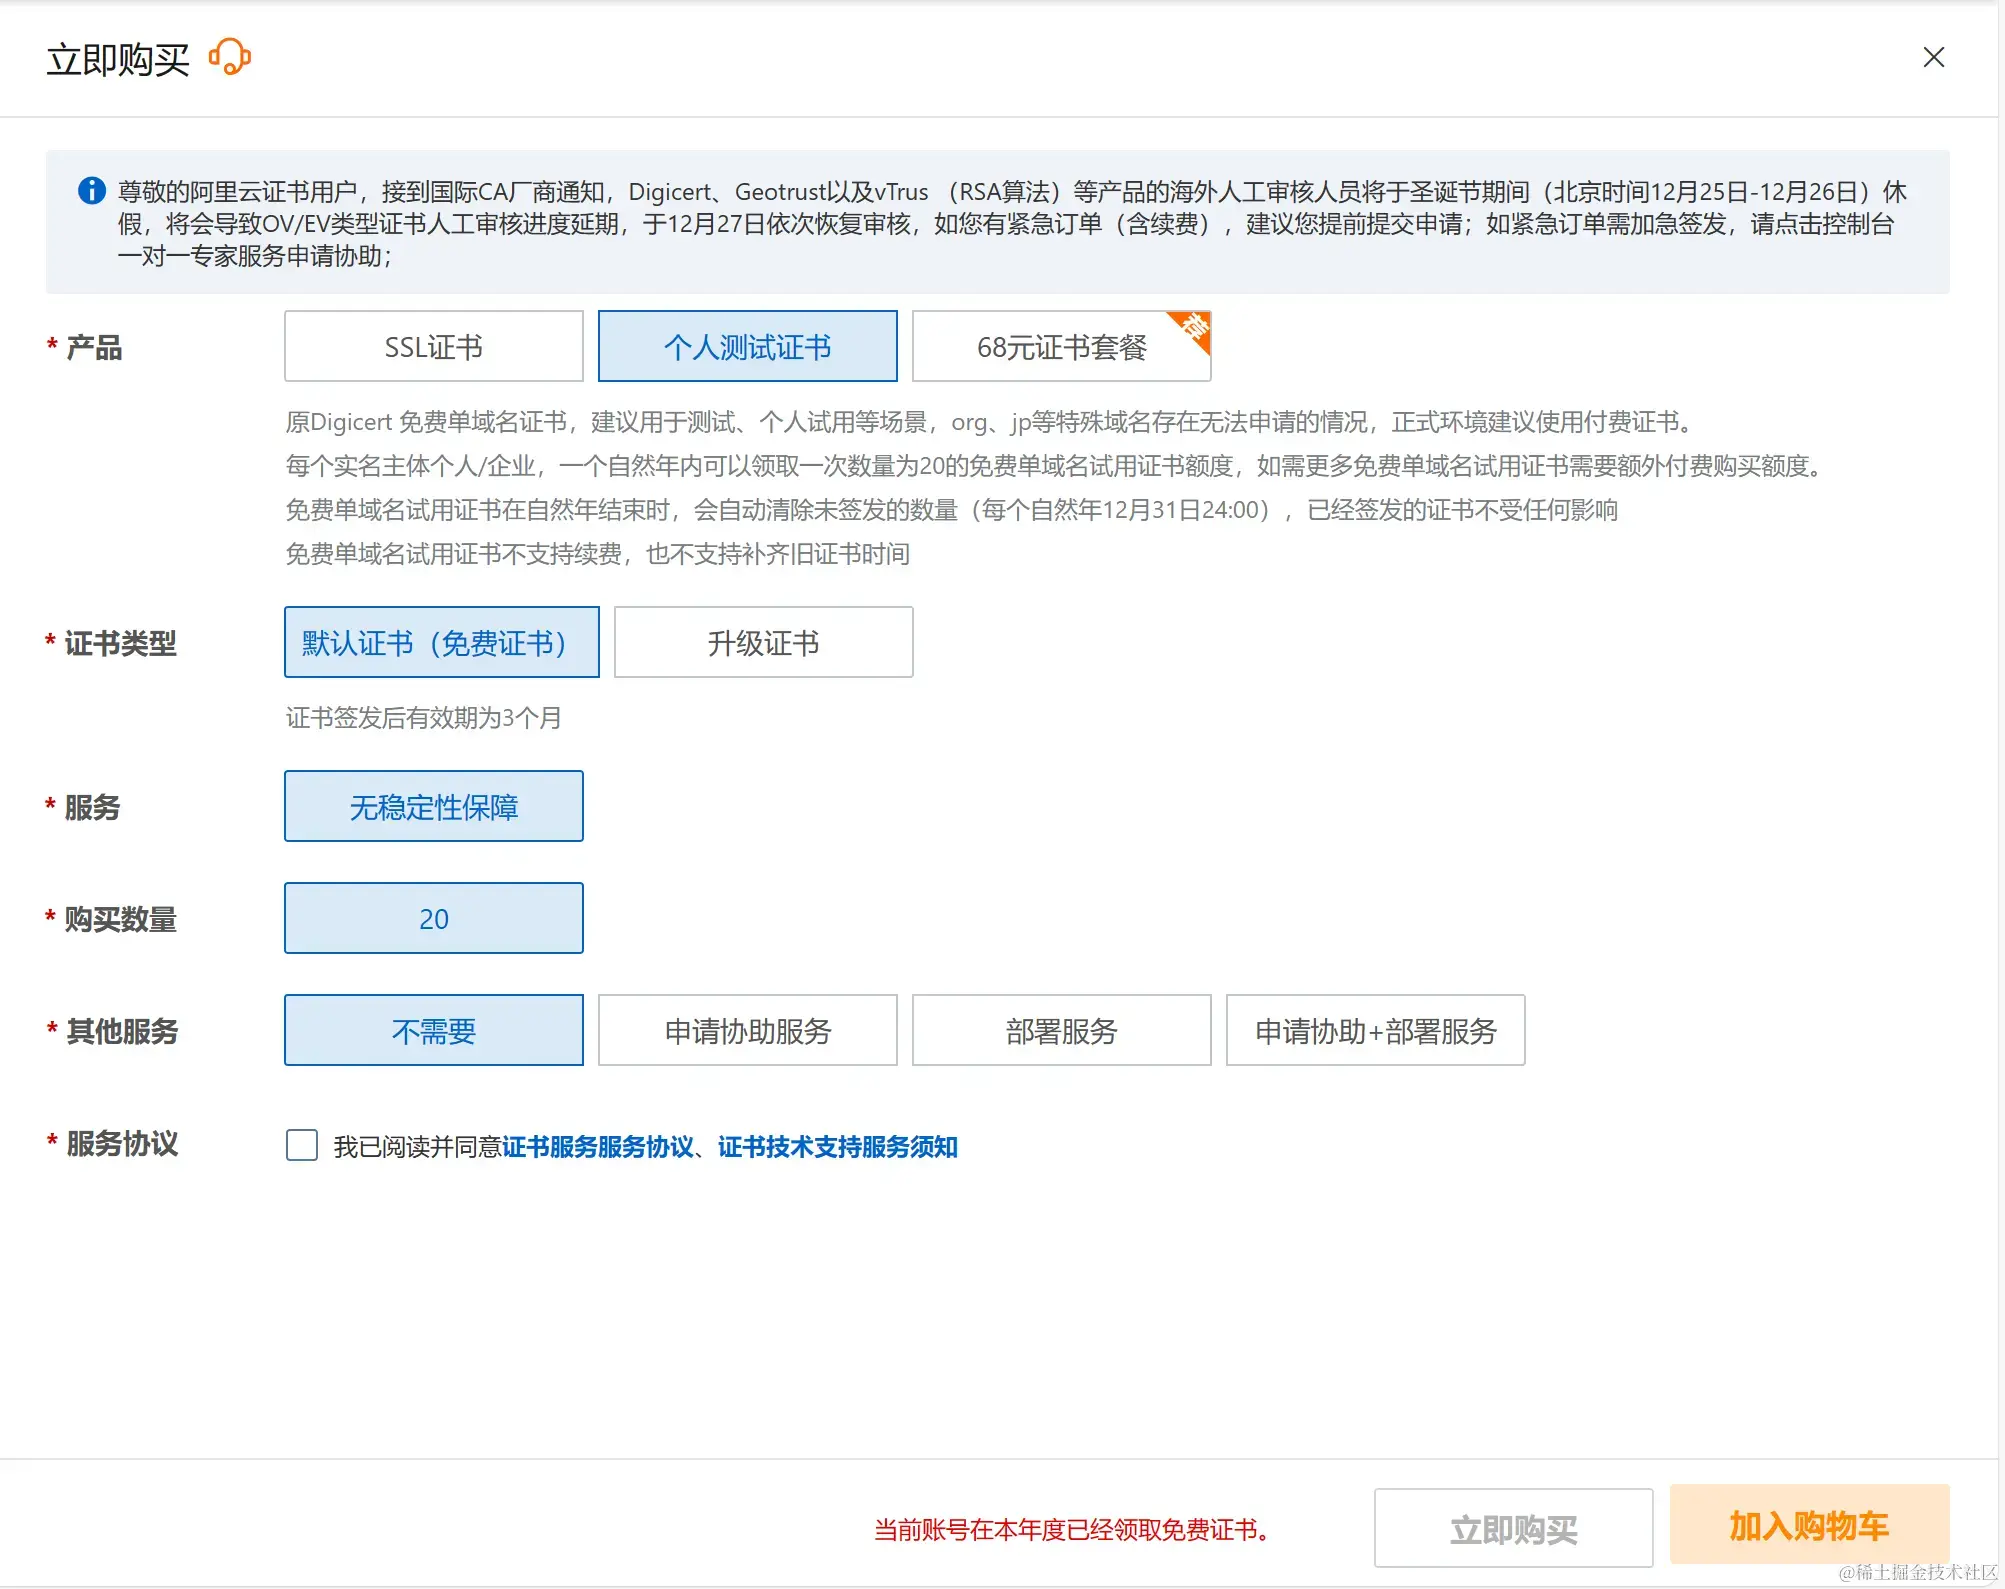Screen dimensions: 2005x1589
Task: Click the 加入购物车 button
Action: point(1809,1526)
